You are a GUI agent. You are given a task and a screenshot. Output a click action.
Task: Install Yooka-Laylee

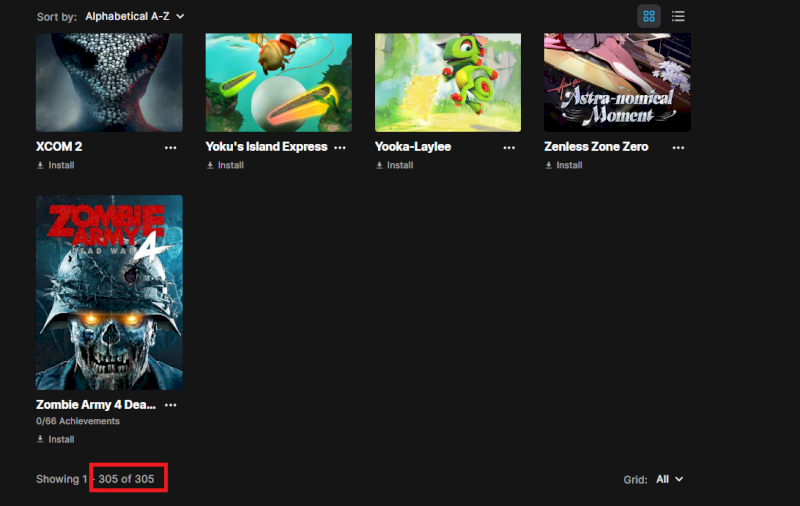point(394,165)
